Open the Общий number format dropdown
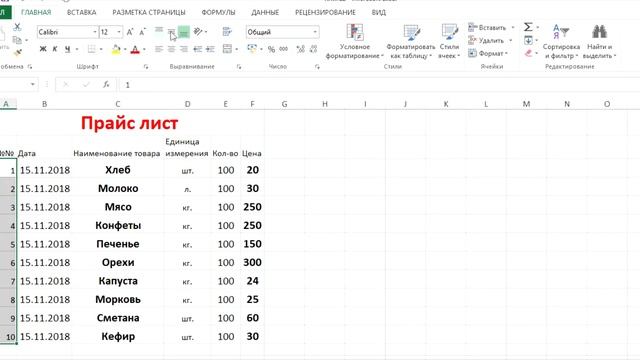This screenshot has height=360, width=640. pyautogui.click(x=315, y=32)
